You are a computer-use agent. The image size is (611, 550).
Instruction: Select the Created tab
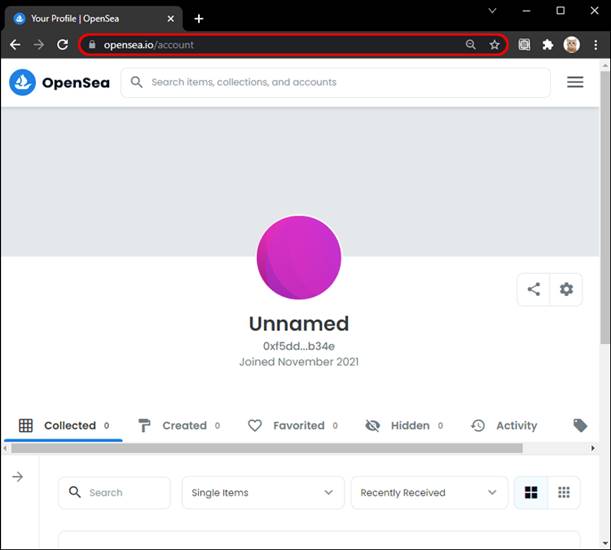[178, 425]
